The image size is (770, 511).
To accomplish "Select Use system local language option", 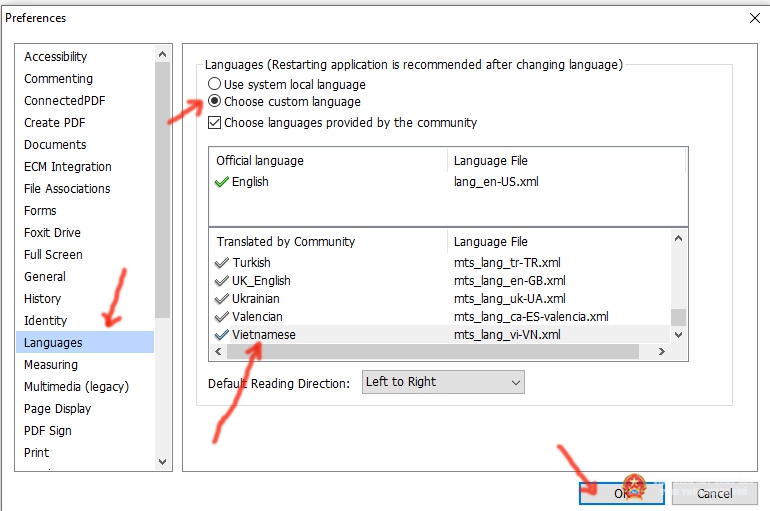I will pyautogui.click(x=287, y=84).
